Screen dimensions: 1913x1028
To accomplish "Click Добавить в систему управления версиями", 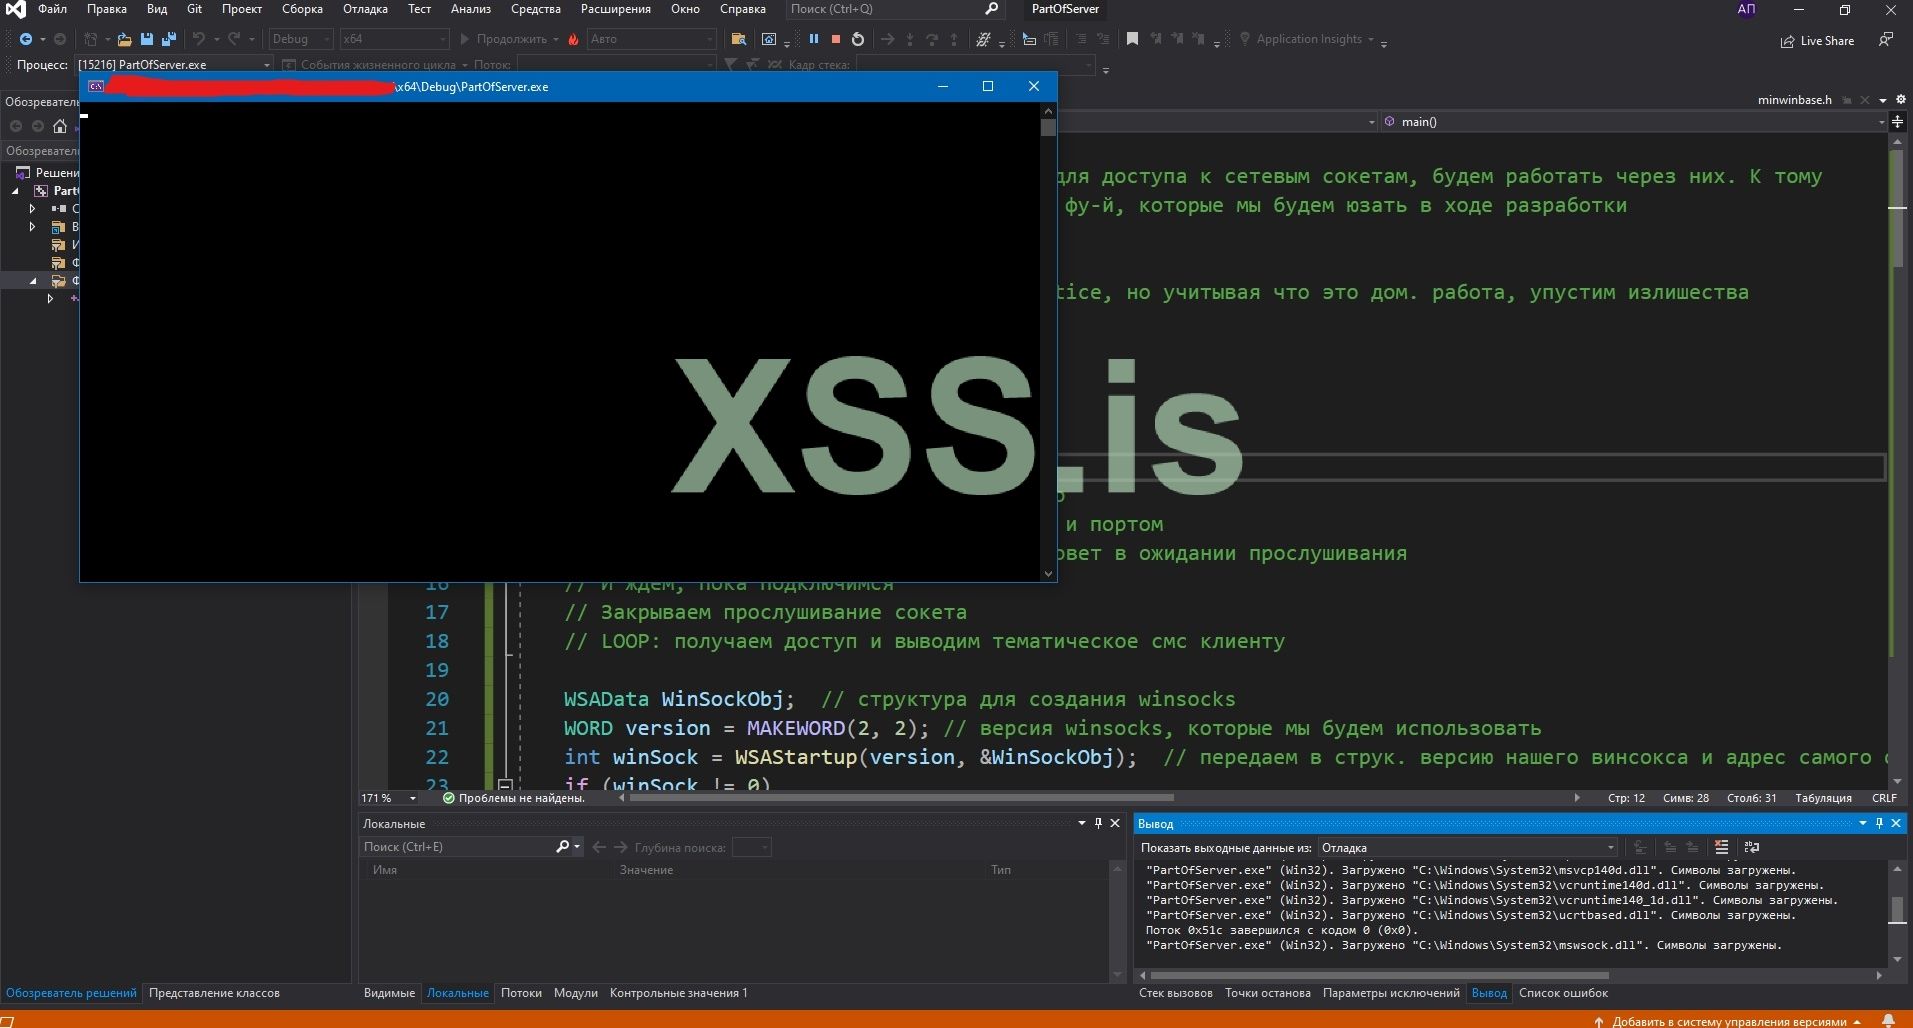I will click(1729, 1021).
